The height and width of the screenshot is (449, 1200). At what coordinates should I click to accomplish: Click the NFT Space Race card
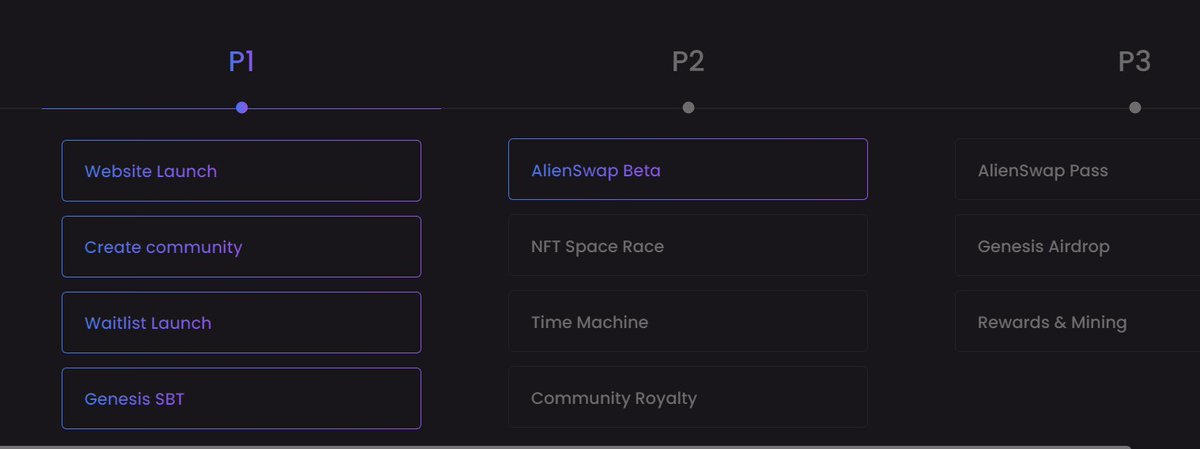688,246
